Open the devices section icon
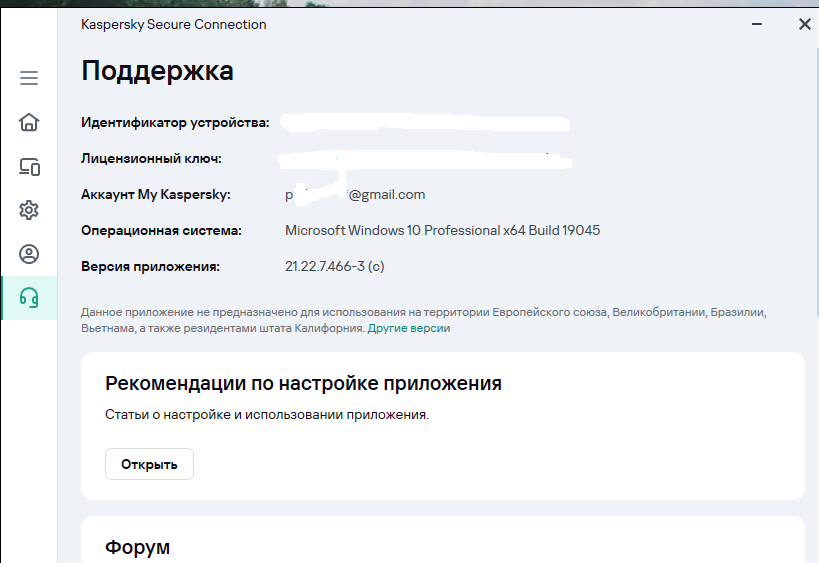819x563 pixels. click(x=29, y=167)
